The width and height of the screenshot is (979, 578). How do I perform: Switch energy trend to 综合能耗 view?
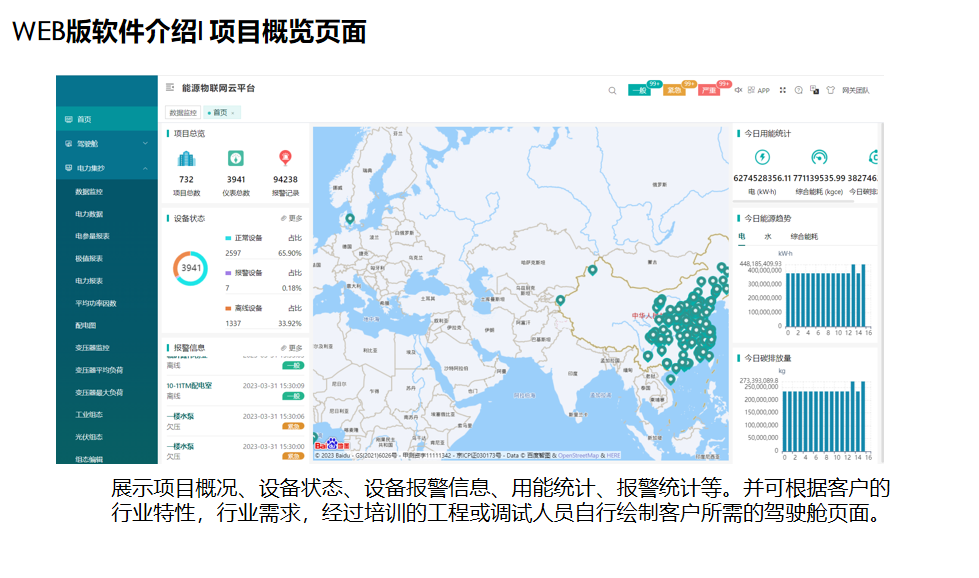[804, 235]
